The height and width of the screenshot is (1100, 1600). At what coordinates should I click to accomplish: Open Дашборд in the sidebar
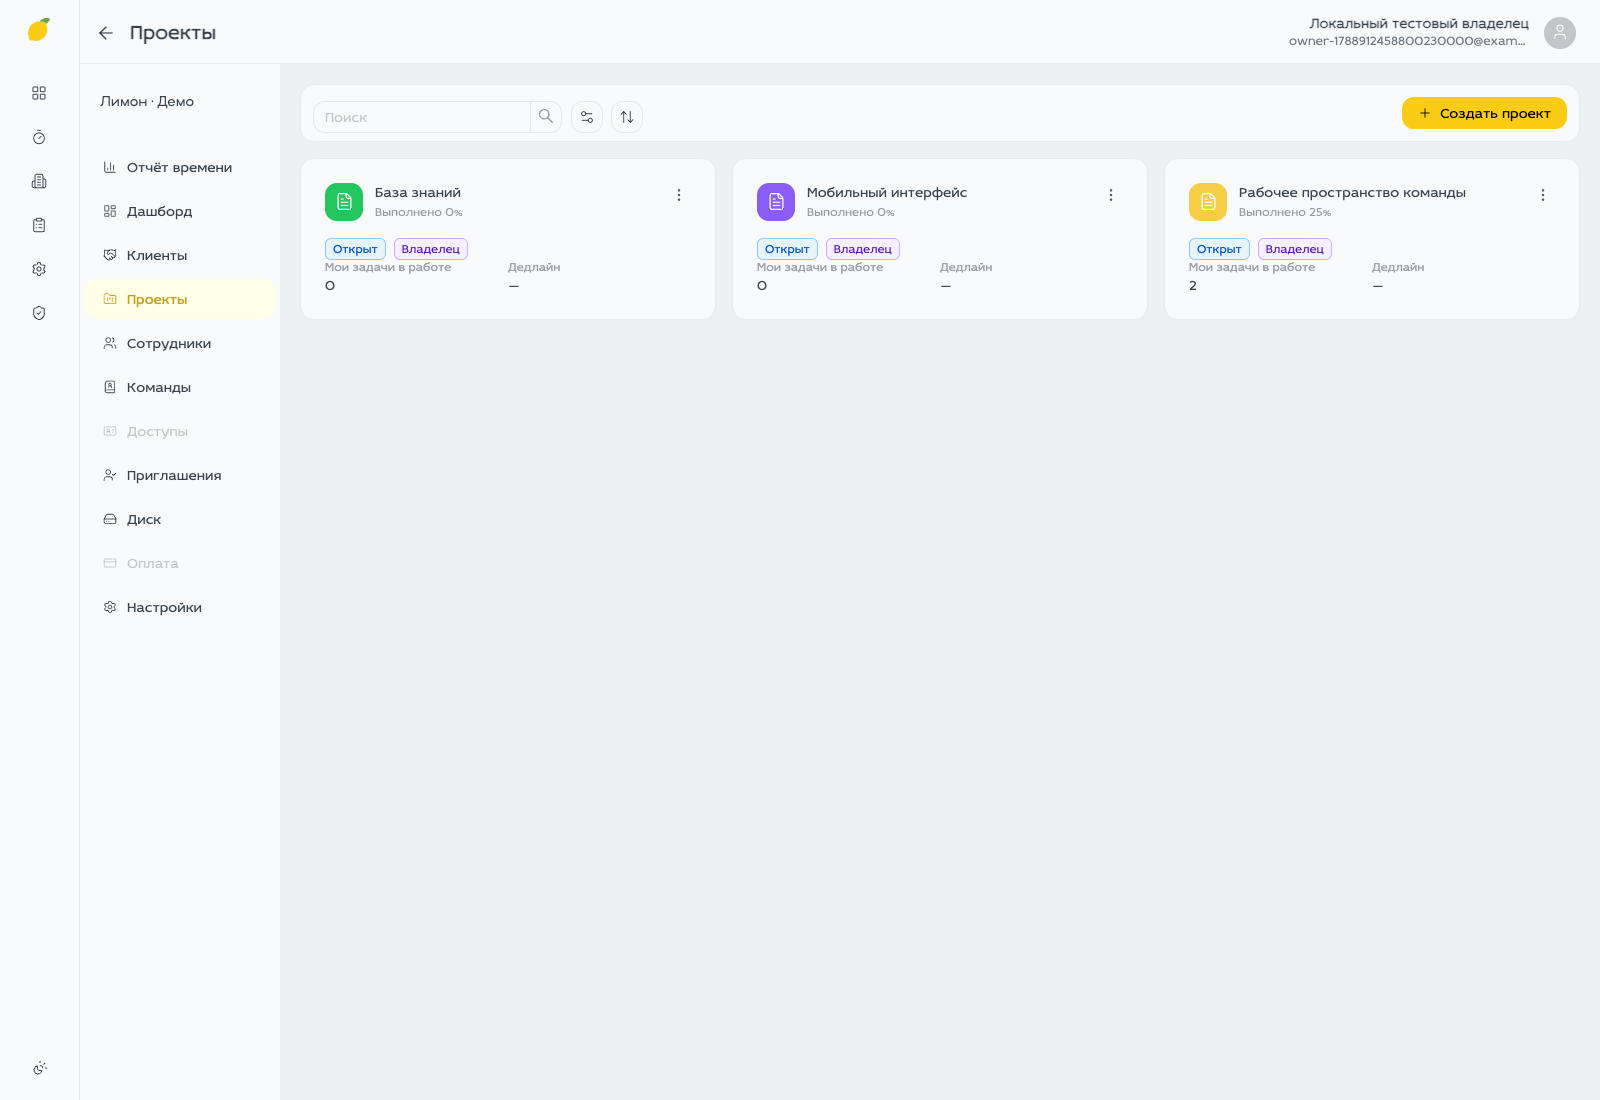[180, 211]
